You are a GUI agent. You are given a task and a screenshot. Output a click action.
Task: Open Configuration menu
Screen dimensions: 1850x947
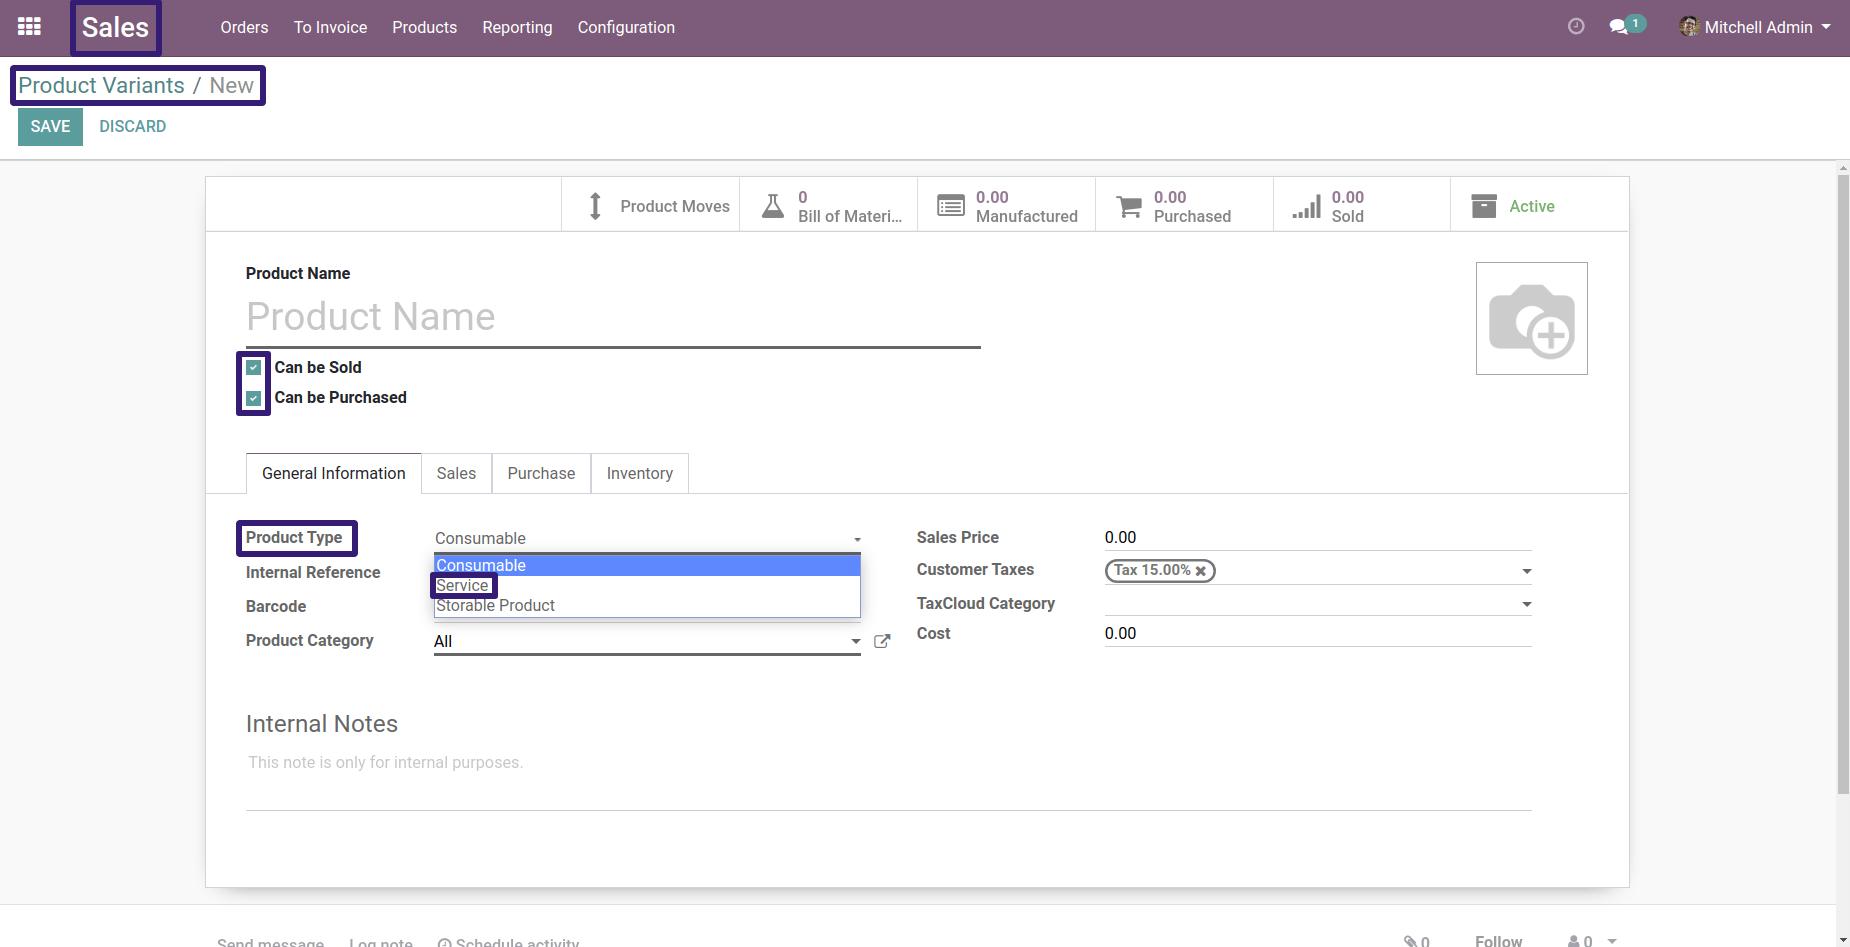(626, 27)
